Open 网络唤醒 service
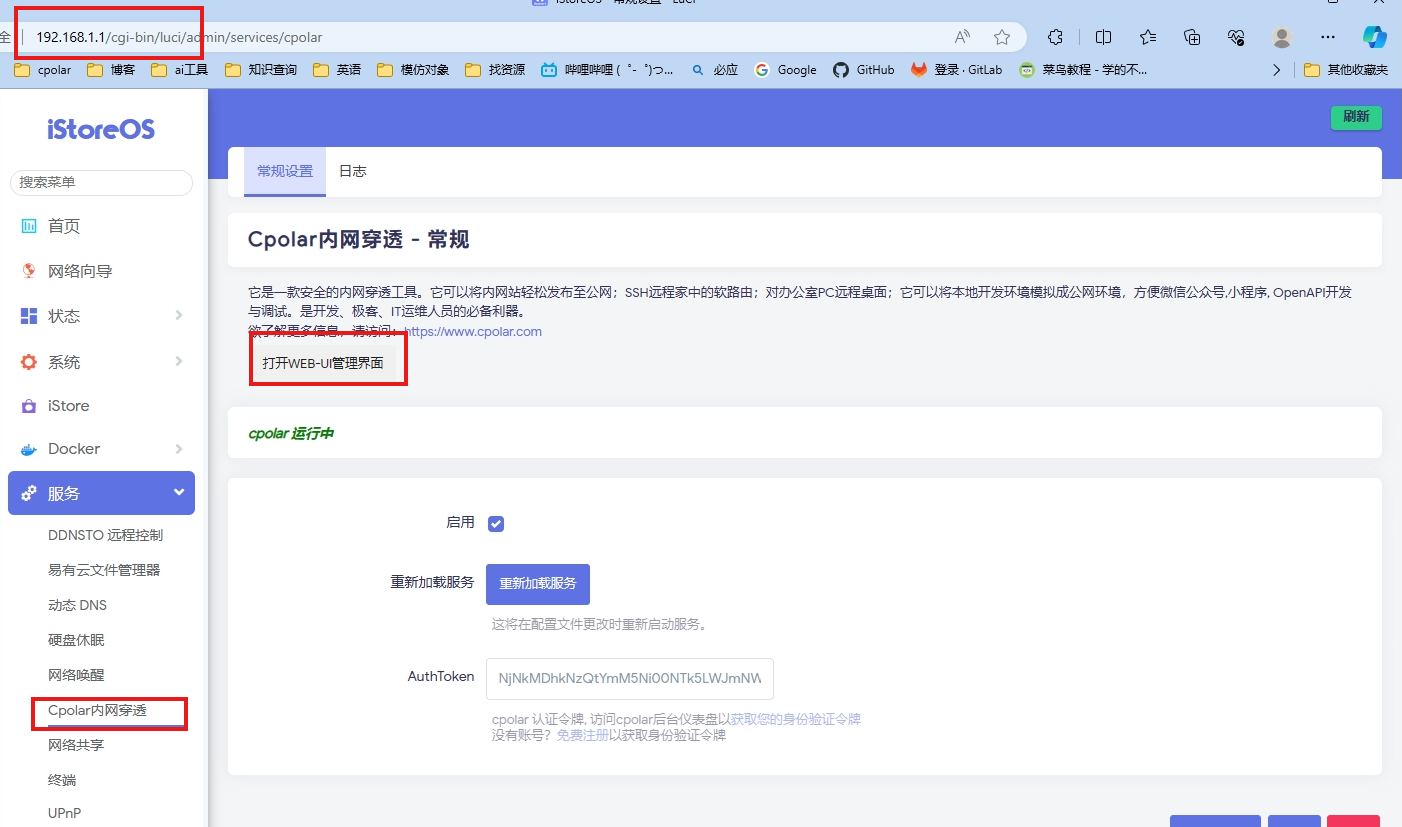This screenshot has width=1402, height=827. point(76,675)
